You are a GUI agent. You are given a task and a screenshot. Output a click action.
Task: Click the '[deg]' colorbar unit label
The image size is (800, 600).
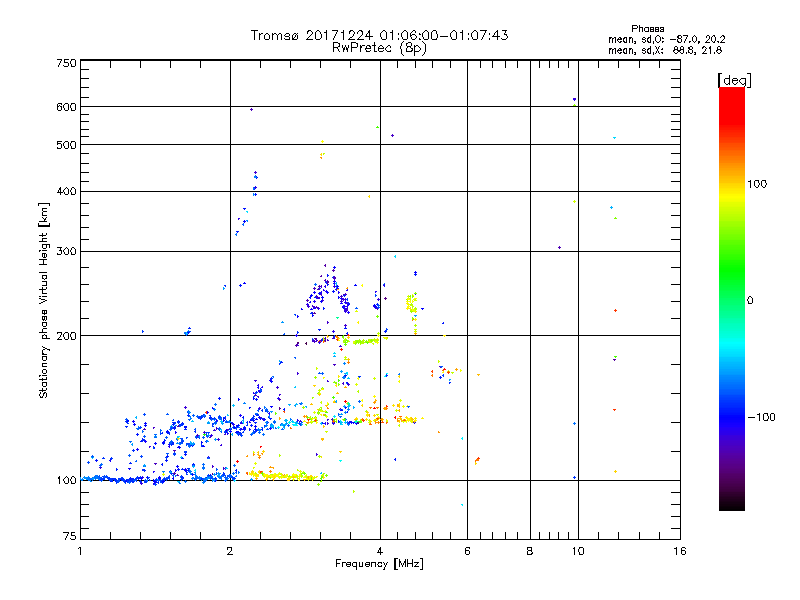[x=734, y=80]
